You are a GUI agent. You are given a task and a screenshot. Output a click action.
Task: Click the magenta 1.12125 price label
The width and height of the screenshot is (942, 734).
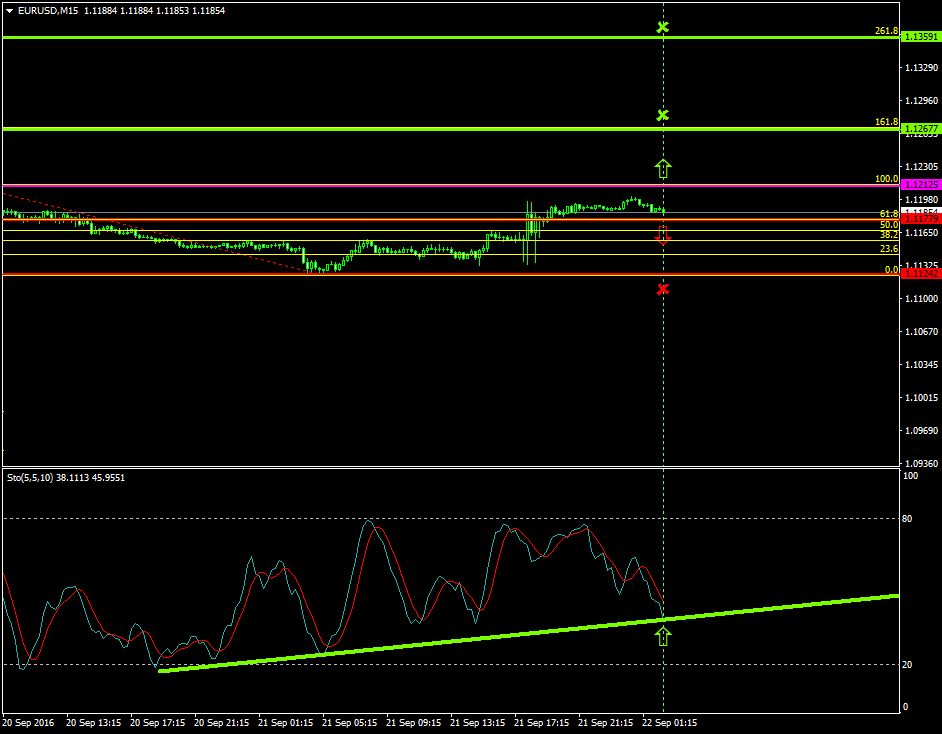point(920,185)
